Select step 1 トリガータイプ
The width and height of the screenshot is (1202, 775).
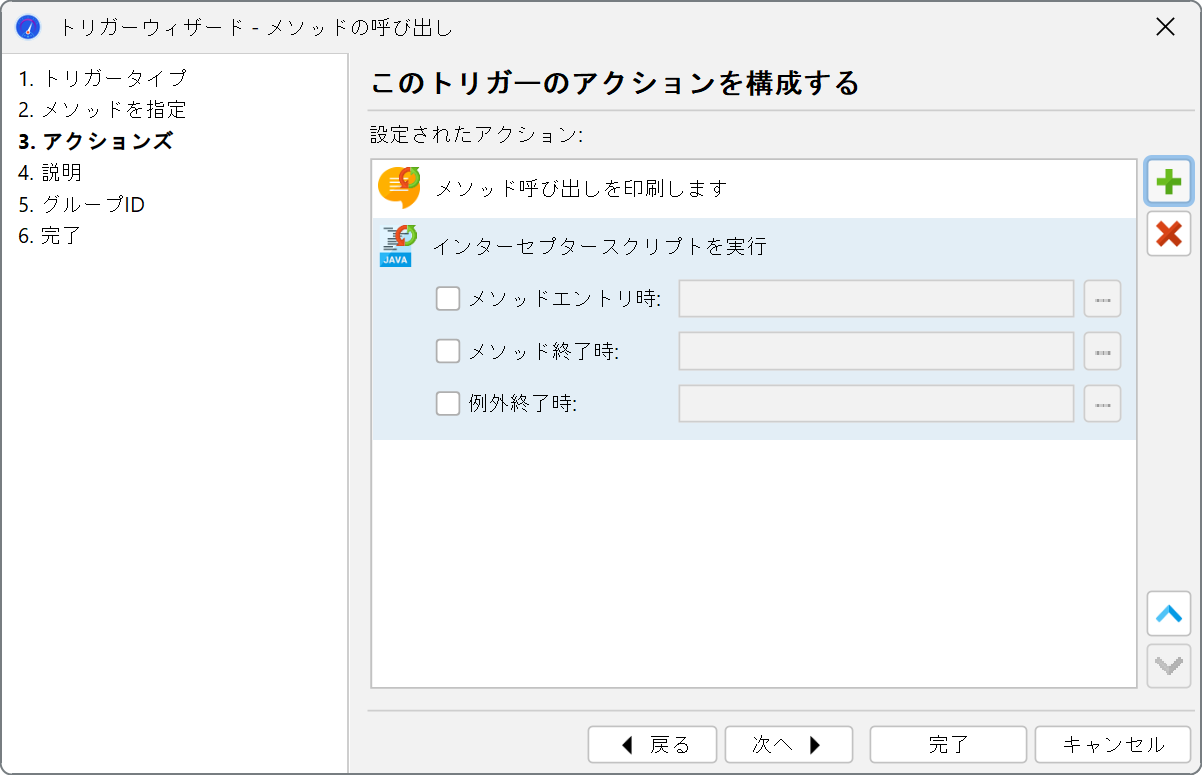click(102, 78)
